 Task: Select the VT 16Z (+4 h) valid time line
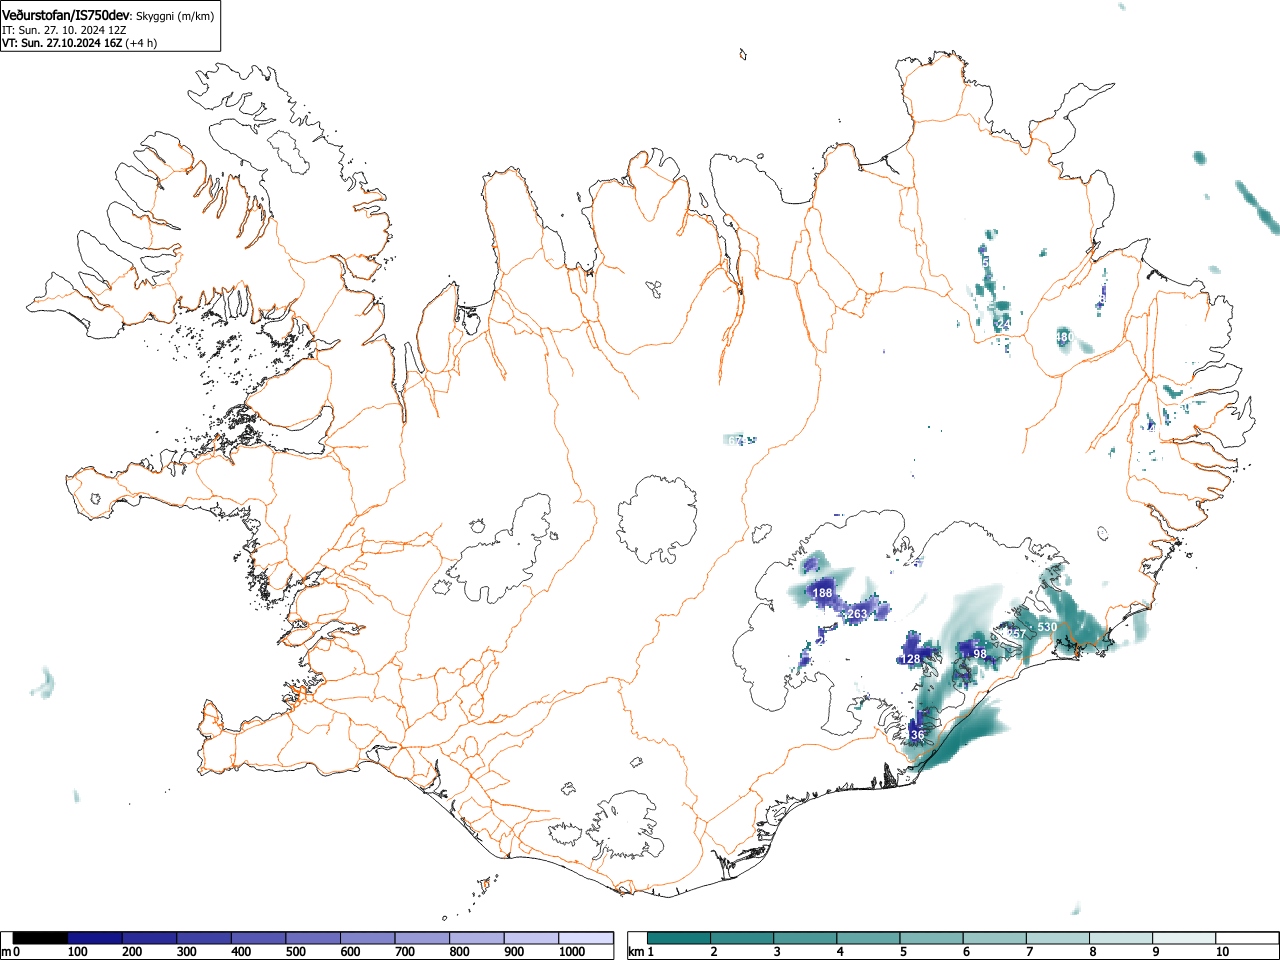[79, 43]
